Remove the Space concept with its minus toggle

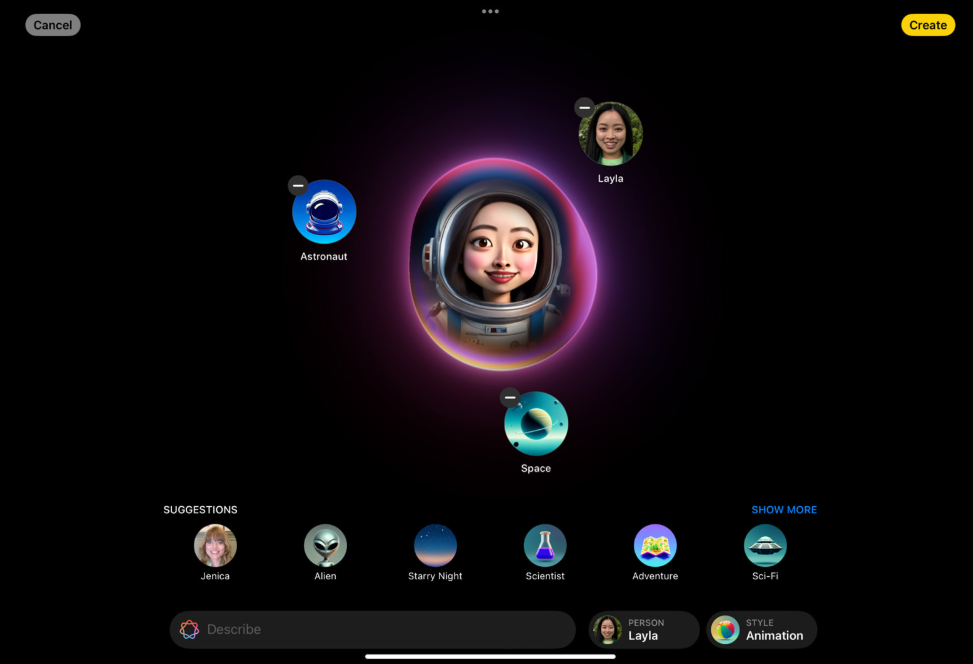(511, 396)
